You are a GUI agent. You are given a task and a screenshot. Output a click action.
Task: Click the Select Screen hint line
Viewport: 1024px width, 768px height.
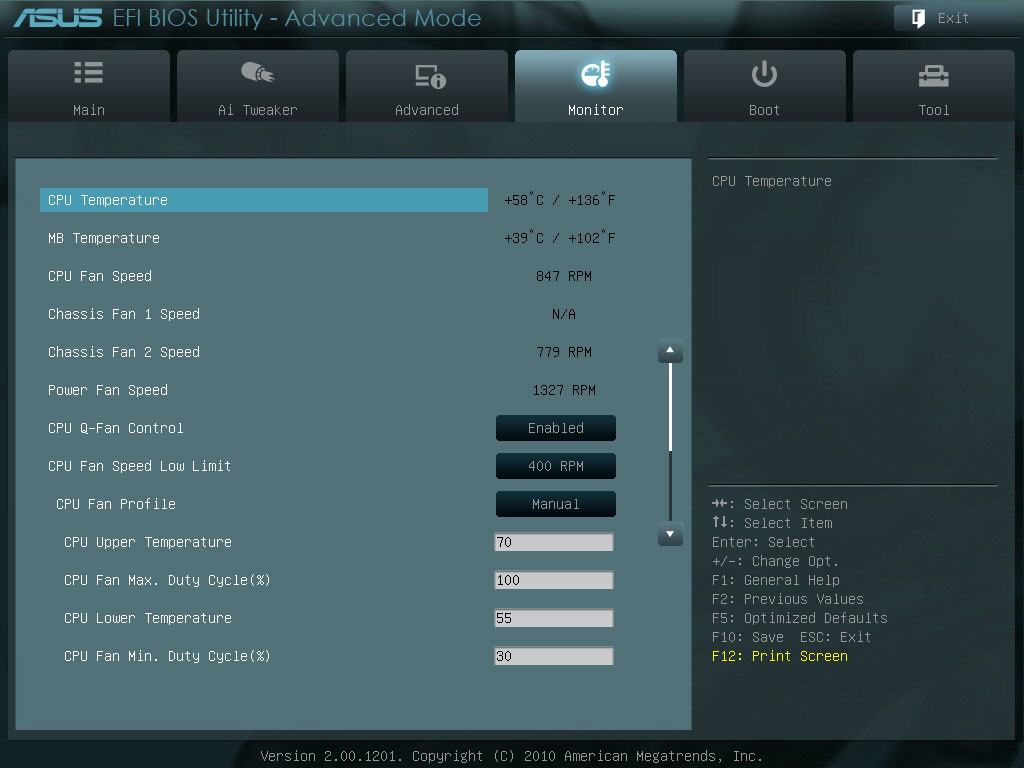(780, 504)
